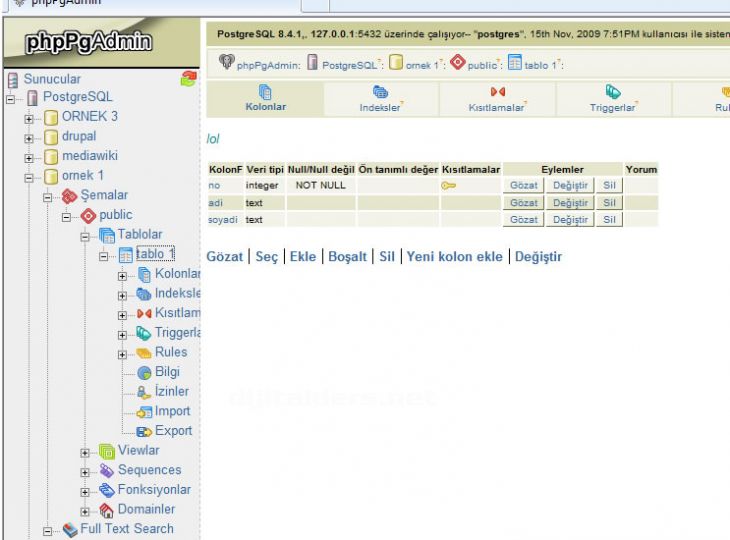
Task: Click the Kısıtlamalar constraints icon in tree
Action: pyautogui.click(x=144, y=314)
